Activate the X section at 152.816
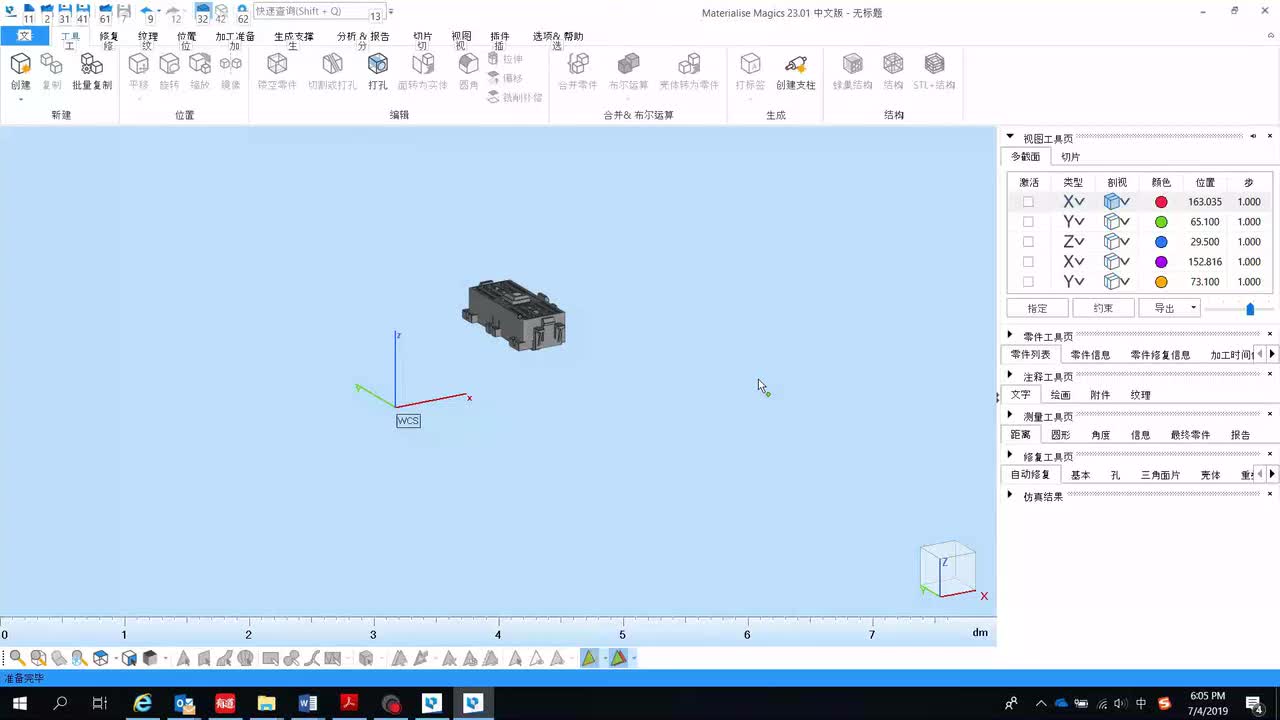Viewport: 1280px width, 720px height. (x=1028, y=262)
